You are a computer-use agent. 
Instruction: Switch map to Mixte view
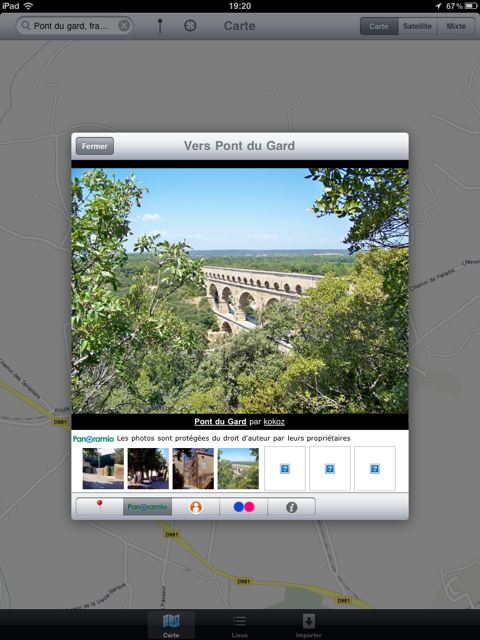coord(456,26)
